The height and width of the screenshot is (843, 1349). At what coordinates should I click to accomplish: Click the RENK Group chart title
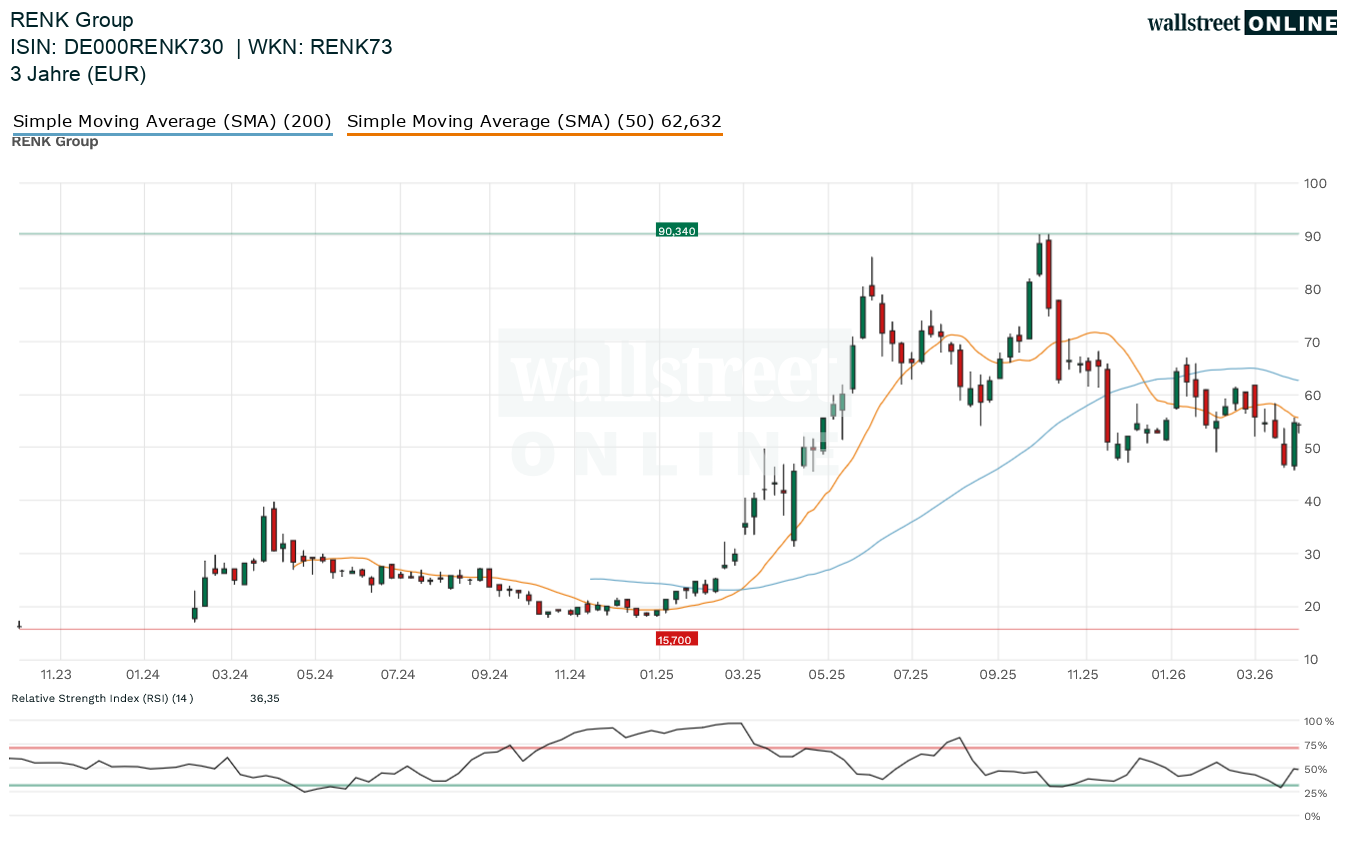coord(71,20)
